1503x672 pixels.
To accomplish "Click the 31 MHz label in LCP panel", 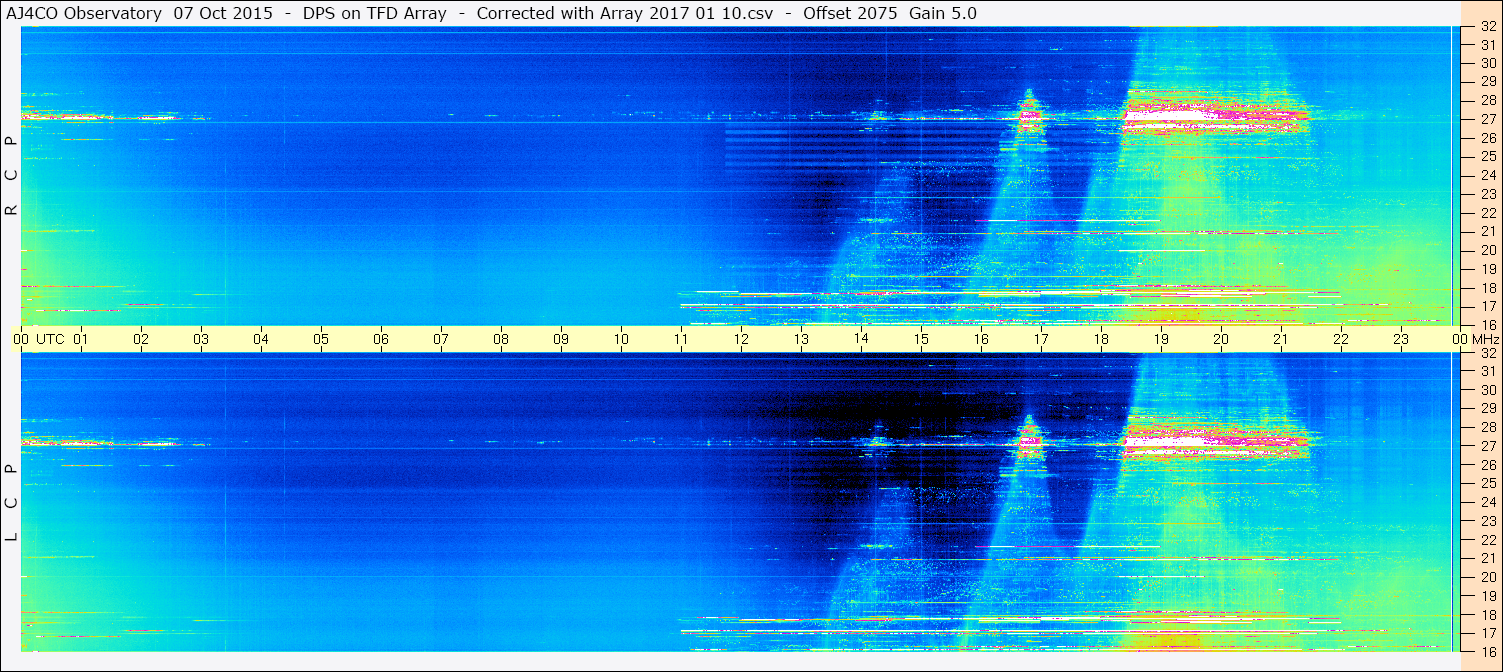I will (x=1487, y=371).
